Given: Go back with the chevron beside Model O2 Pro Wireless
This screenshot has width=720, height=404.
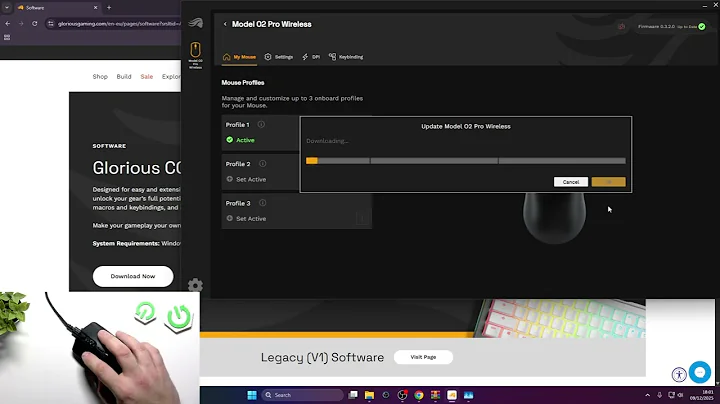Looking at the screenshot, I should [x=225, y=24].
